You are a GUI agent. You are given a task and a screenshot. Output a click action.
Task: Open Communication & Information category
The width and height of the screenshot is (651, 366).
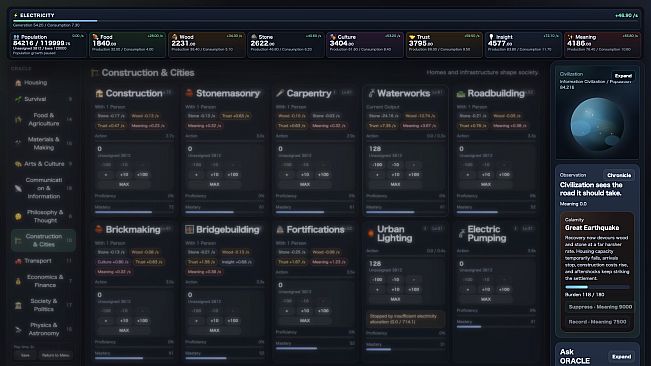tap(43, 188)
